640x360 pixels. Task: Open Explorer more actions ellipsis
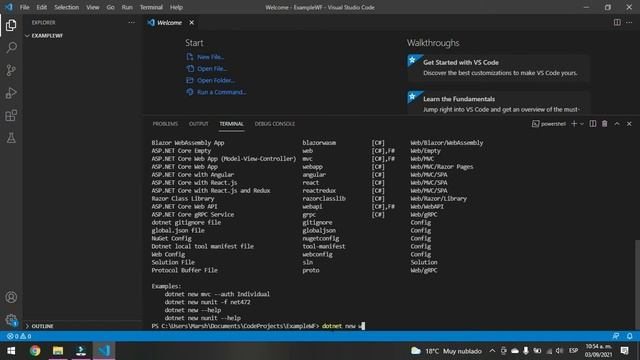(x=131, y=22)
